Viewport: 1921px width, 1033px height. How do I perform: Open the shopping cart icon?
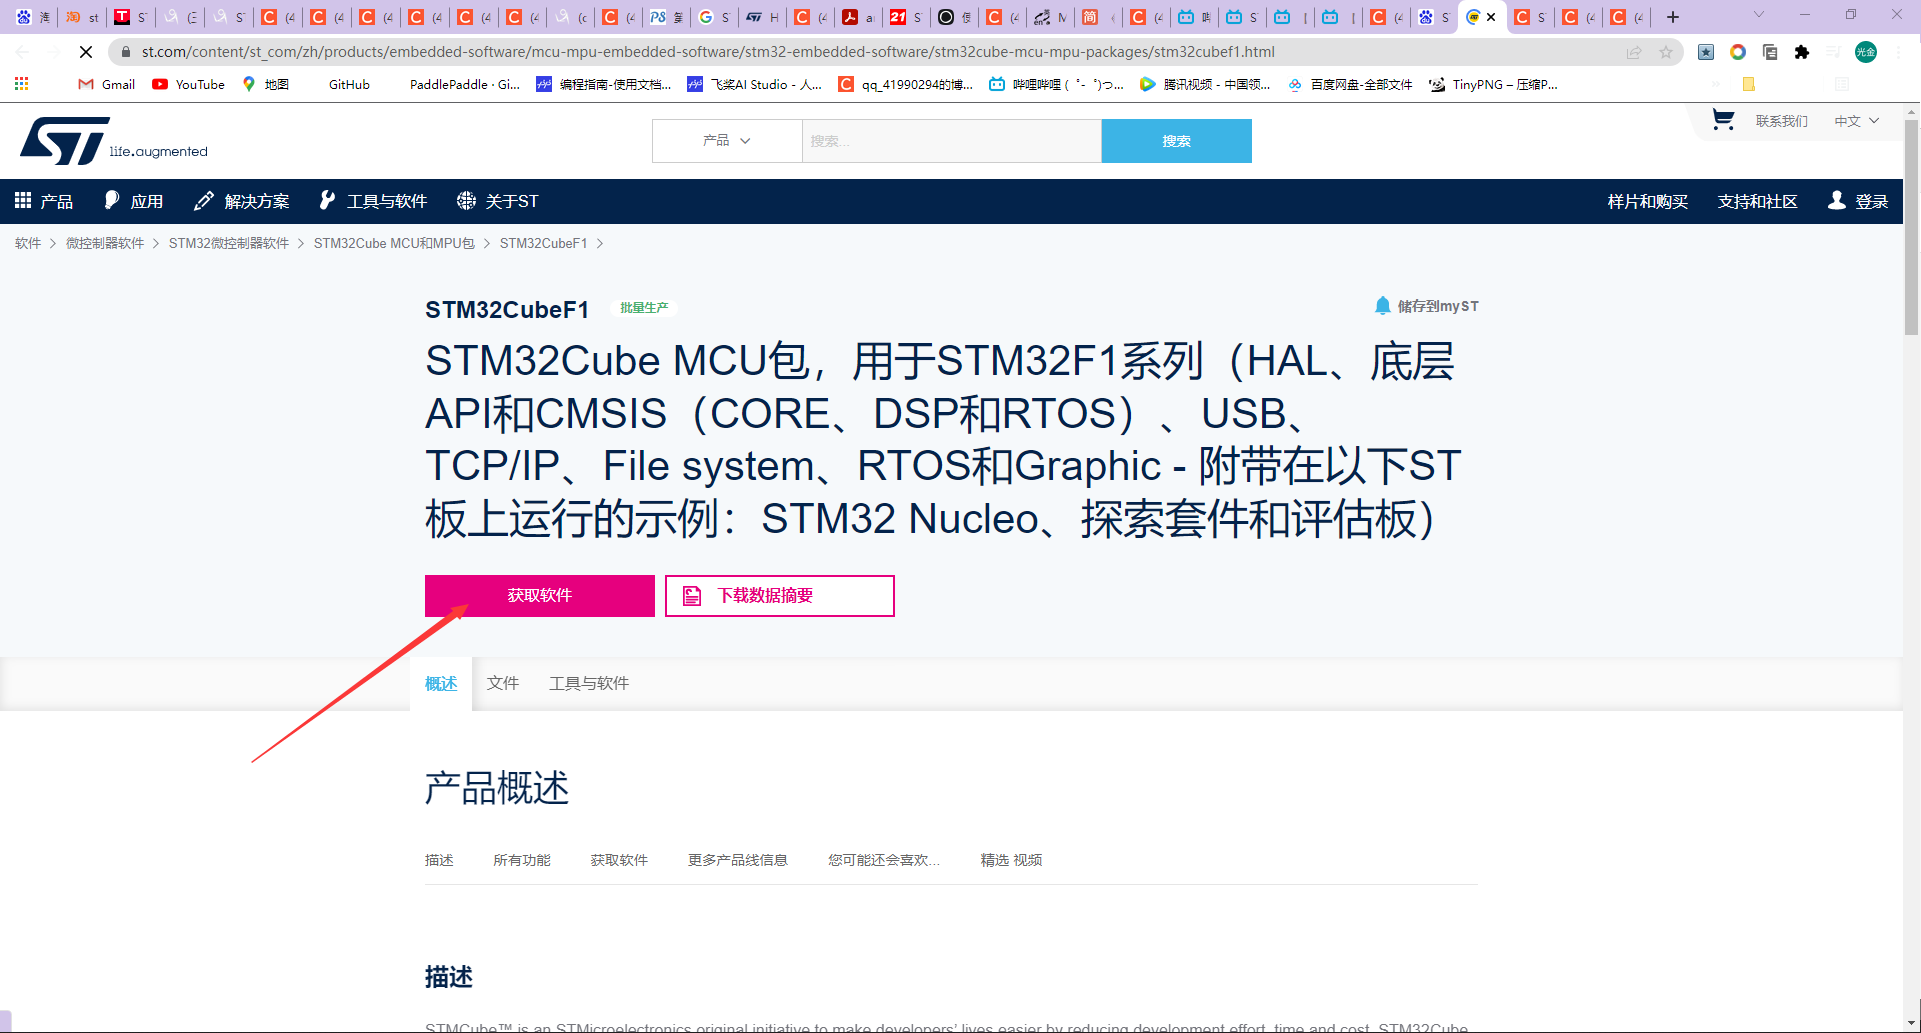pyautogui.click(x=1722, y=120)
